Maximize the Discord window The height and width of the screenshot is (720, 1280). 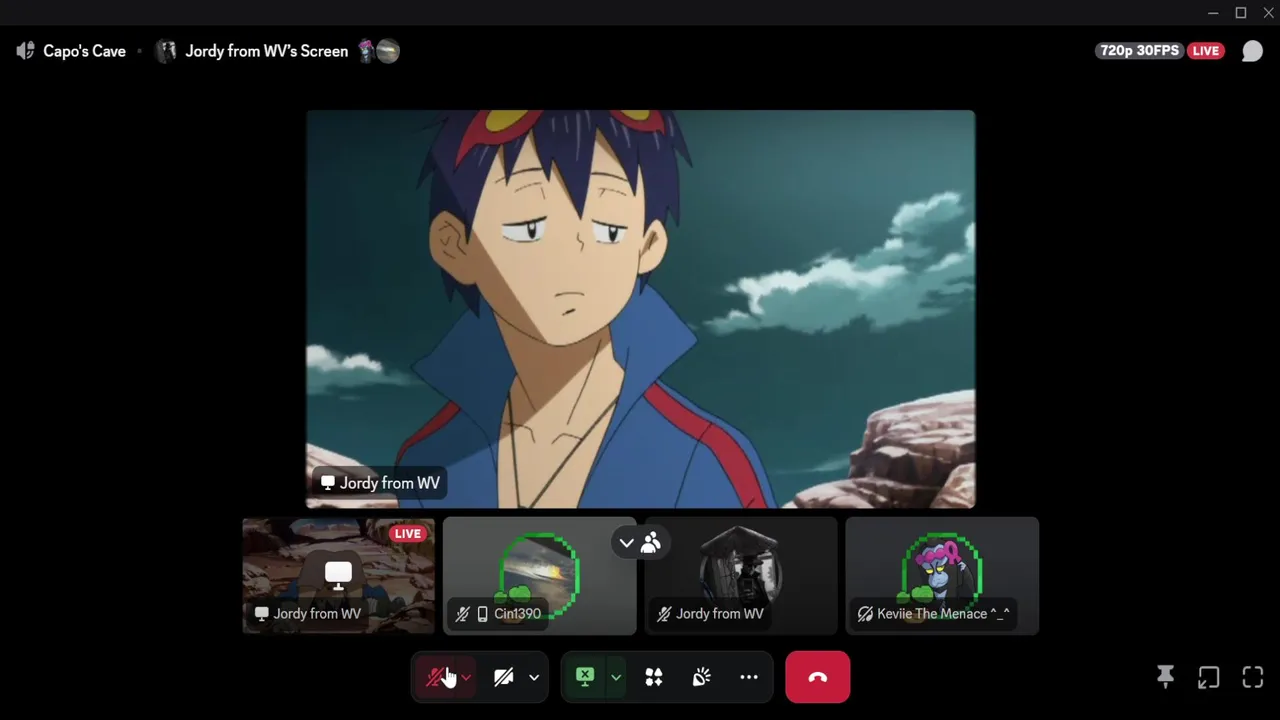tap(1241, 12)
